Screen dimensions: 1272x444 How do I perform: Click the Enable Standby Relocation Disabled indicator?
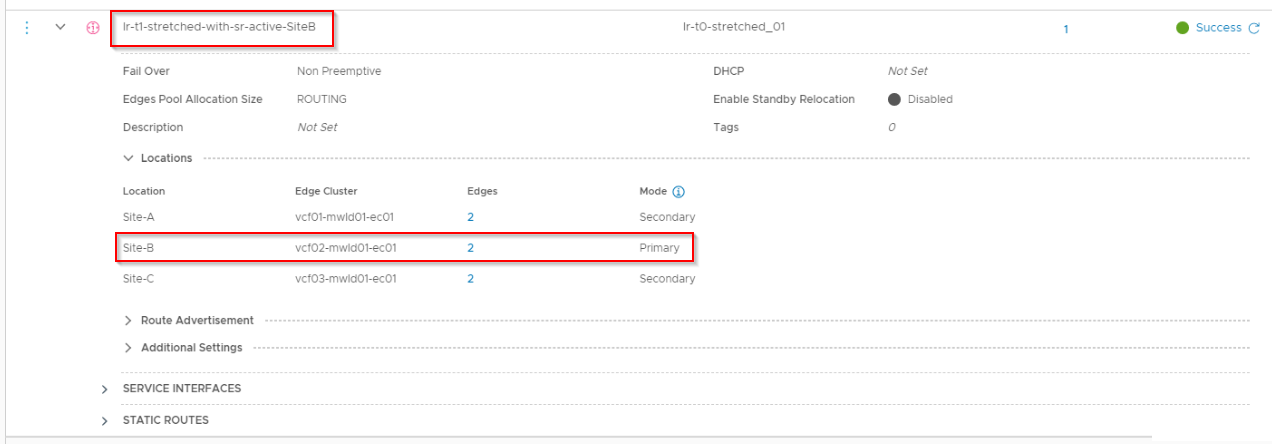[894, 100]
